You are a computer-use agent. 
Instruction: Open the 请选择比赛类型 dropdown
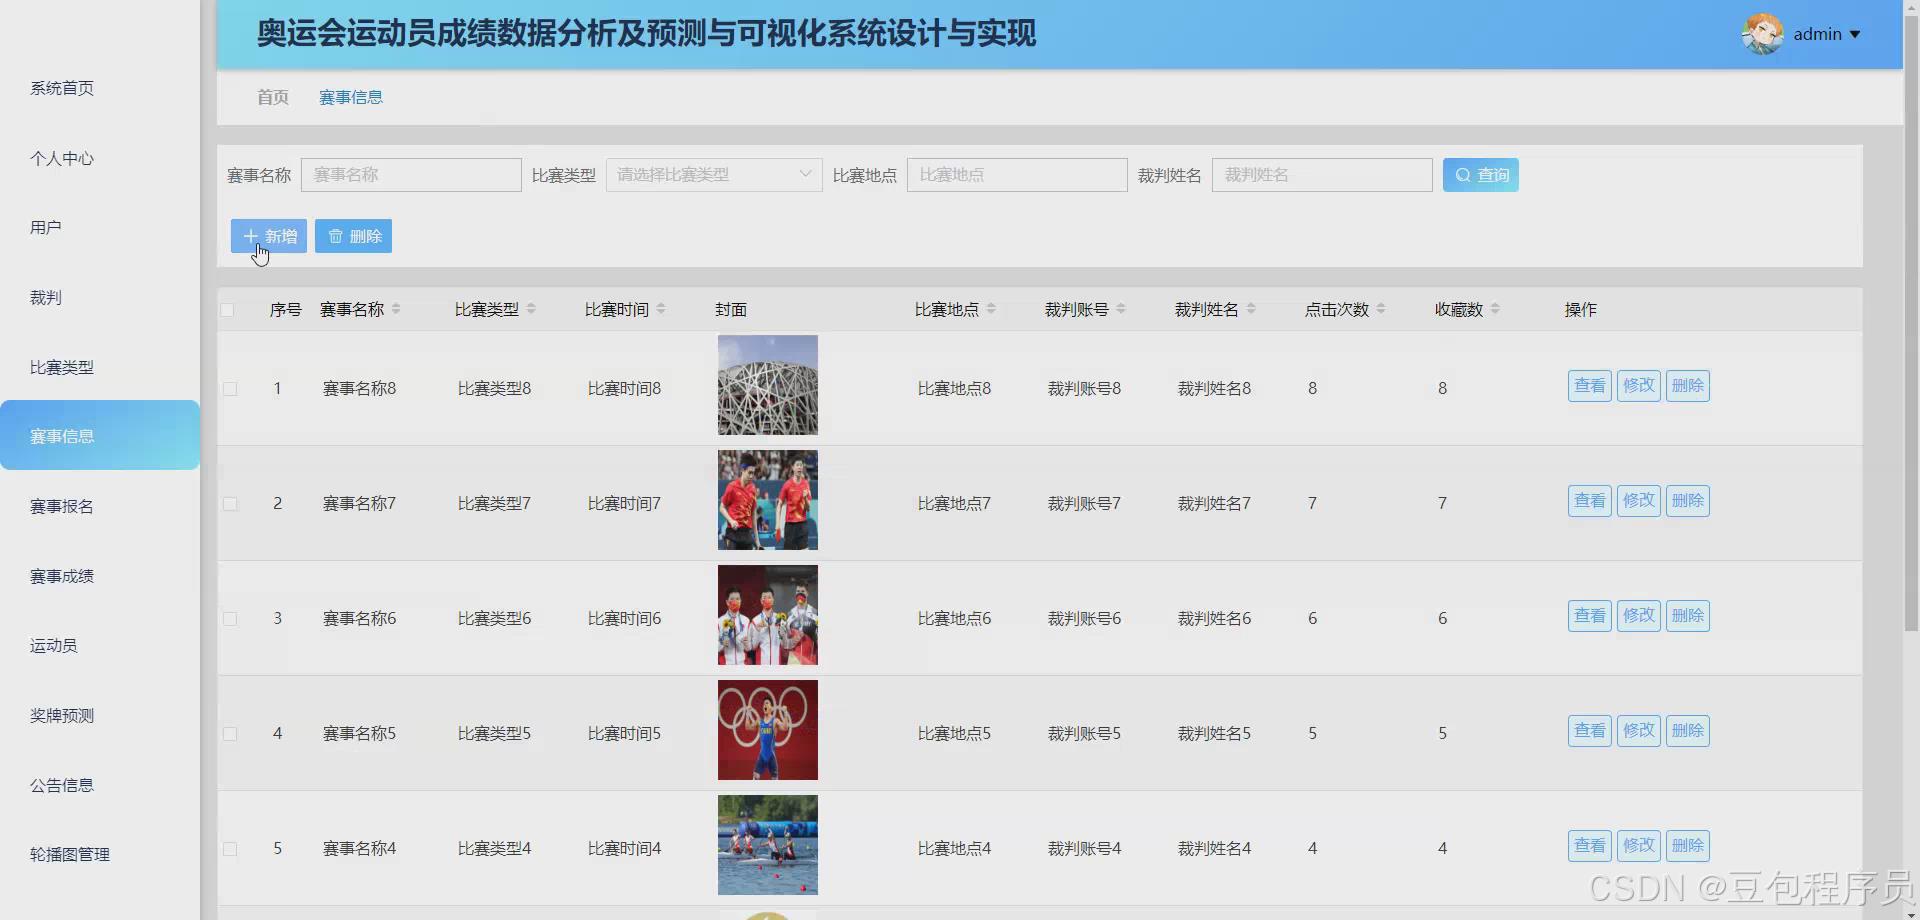coord(712,174)
